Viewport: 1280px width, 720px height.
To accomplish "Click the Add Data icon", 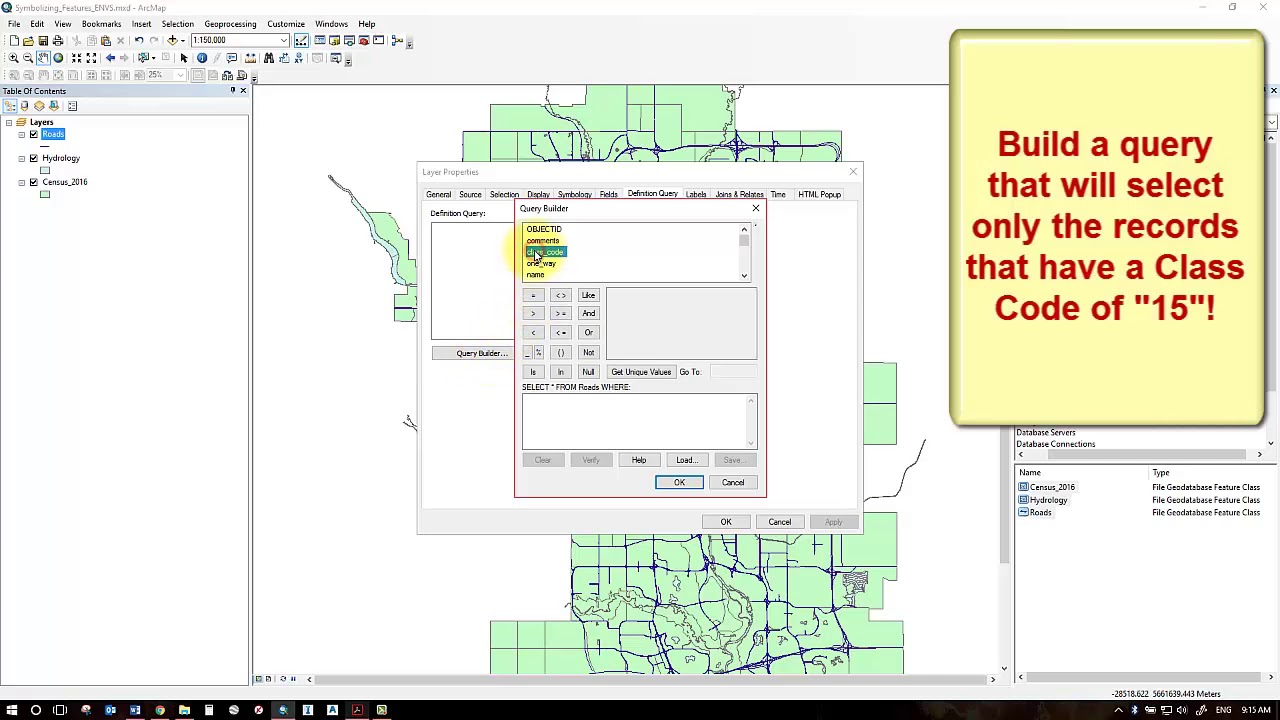I will 172,41.
